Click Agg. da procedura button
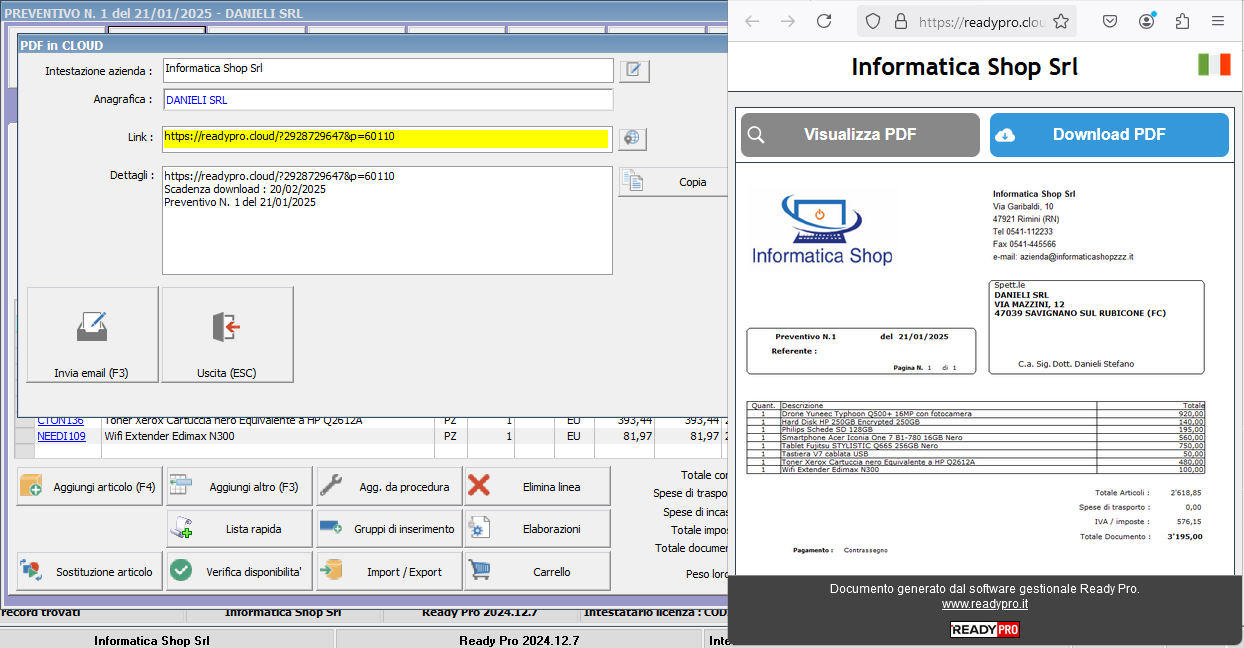The height and width of the screenshot is (648, 1244). pyautogui.click(x=390, y=487)
